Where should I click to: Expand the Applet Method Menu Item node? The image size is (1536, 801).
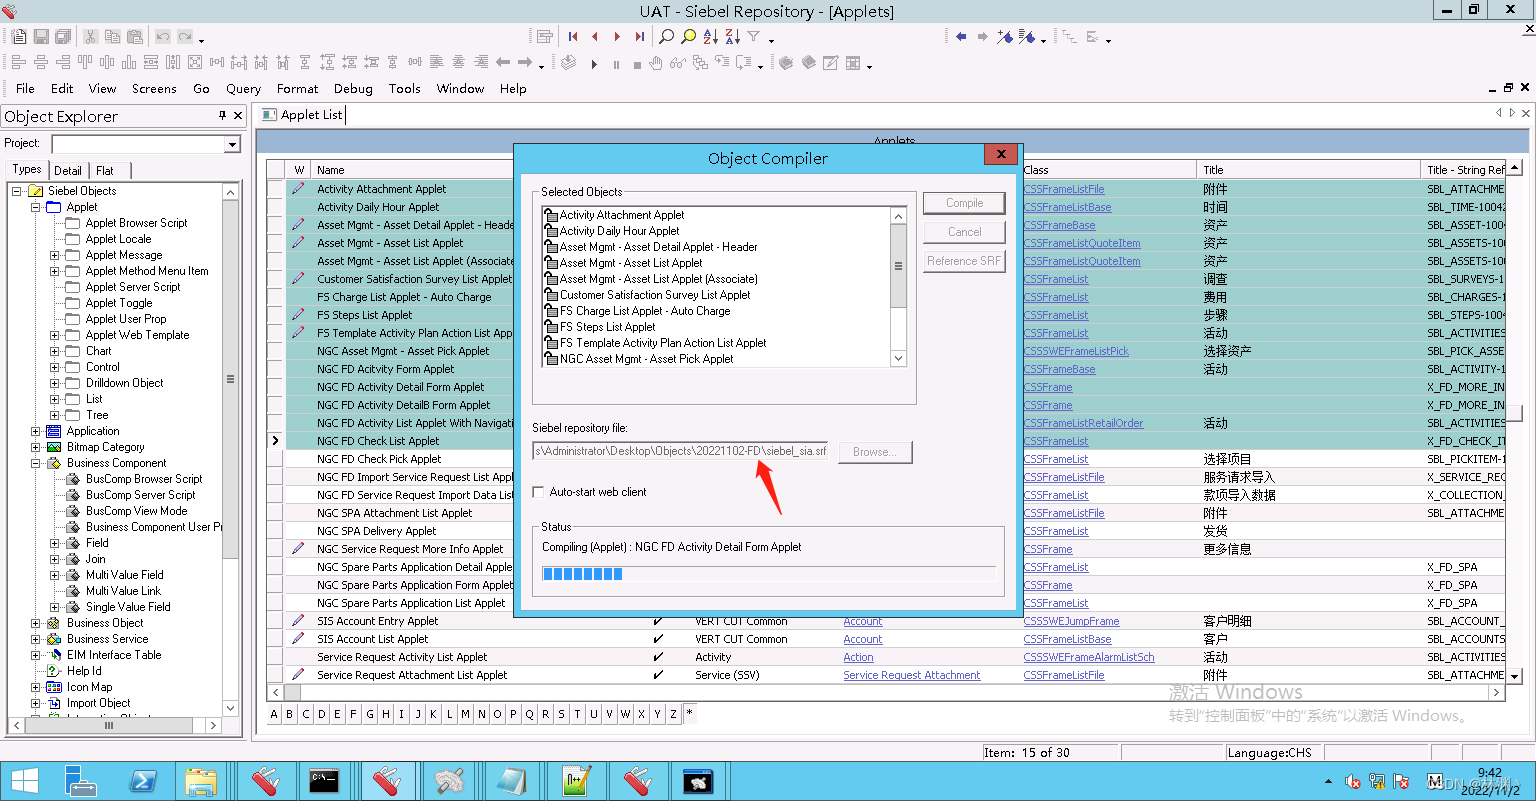(x=55, y=271)
